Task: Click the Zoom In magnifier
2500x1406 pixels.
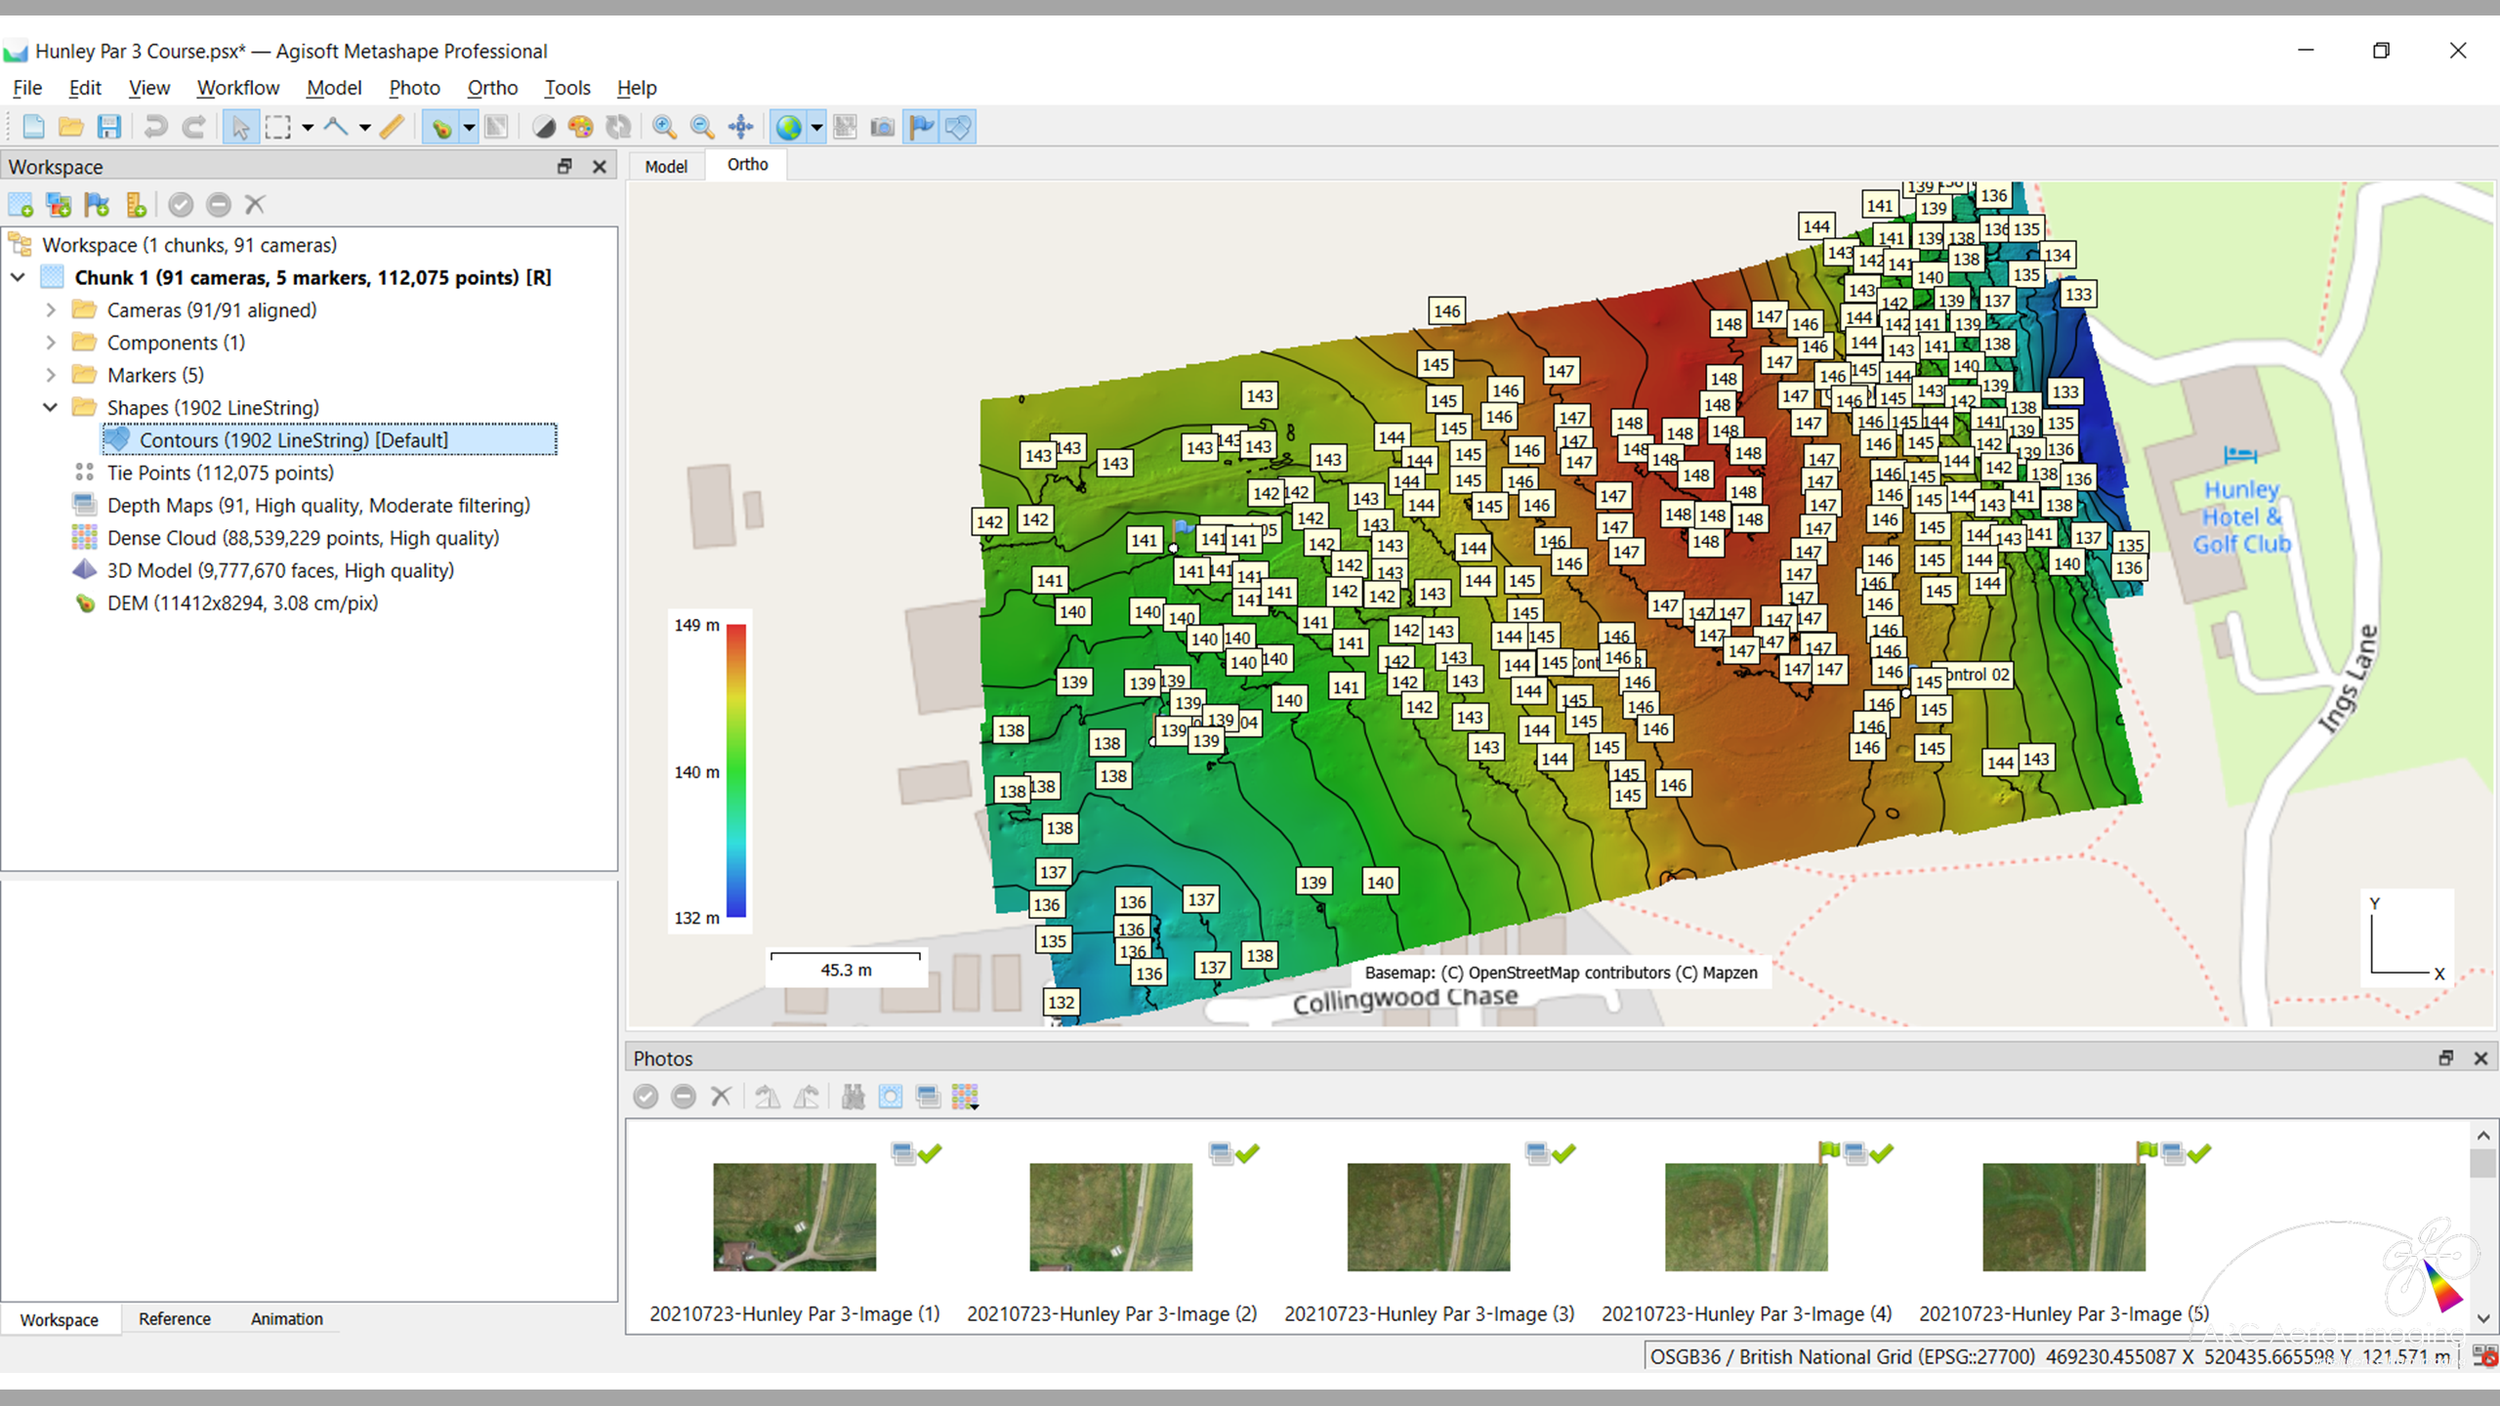Action: tap(663, 127)
